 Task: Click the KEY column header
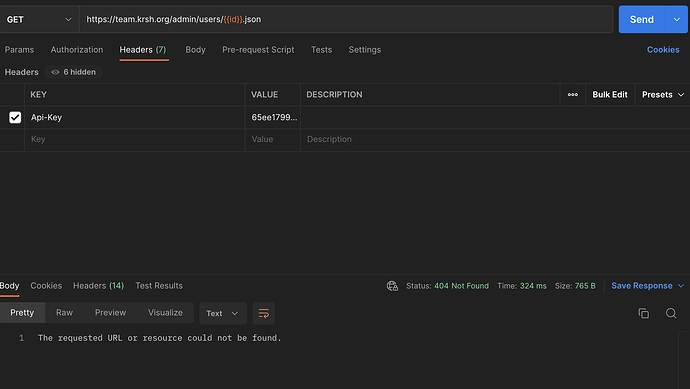39,95
